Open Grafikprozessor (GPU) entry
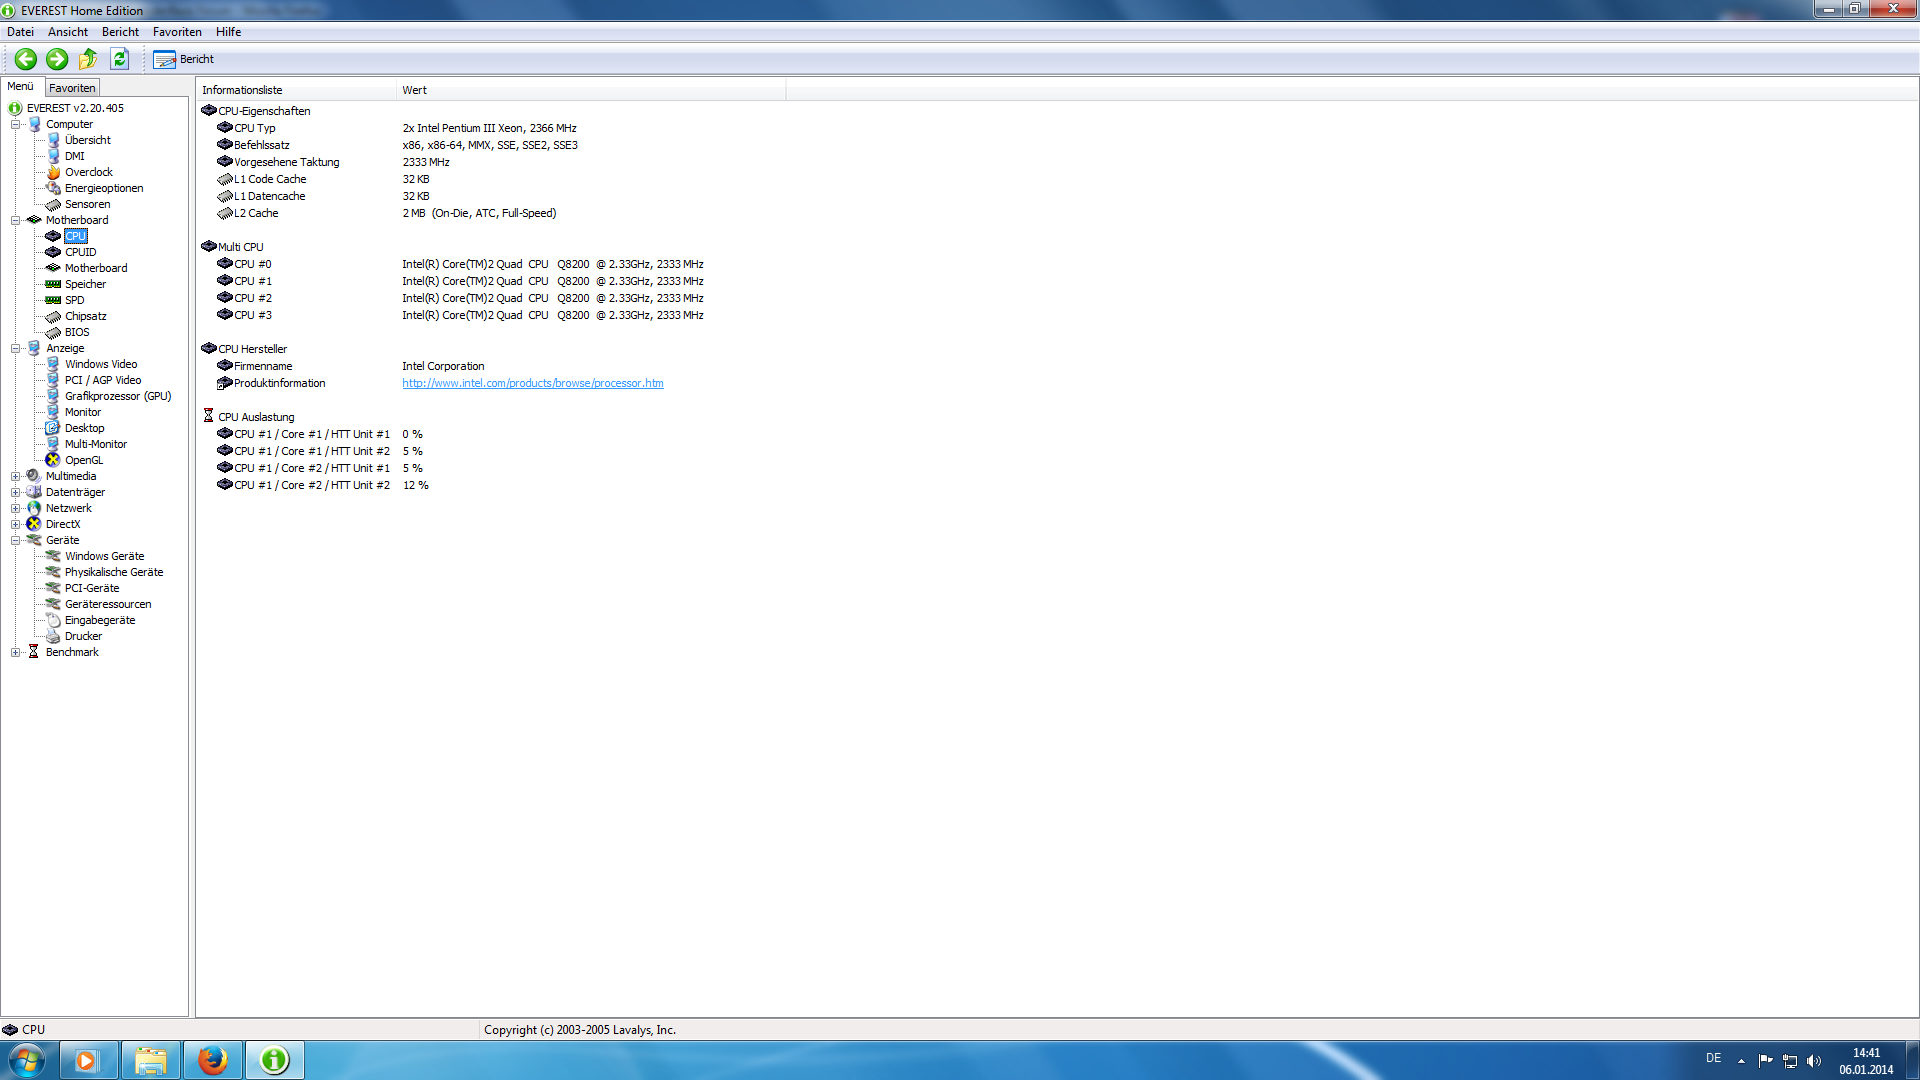Screen dimensions: 1920x1080 click(117, 396)
